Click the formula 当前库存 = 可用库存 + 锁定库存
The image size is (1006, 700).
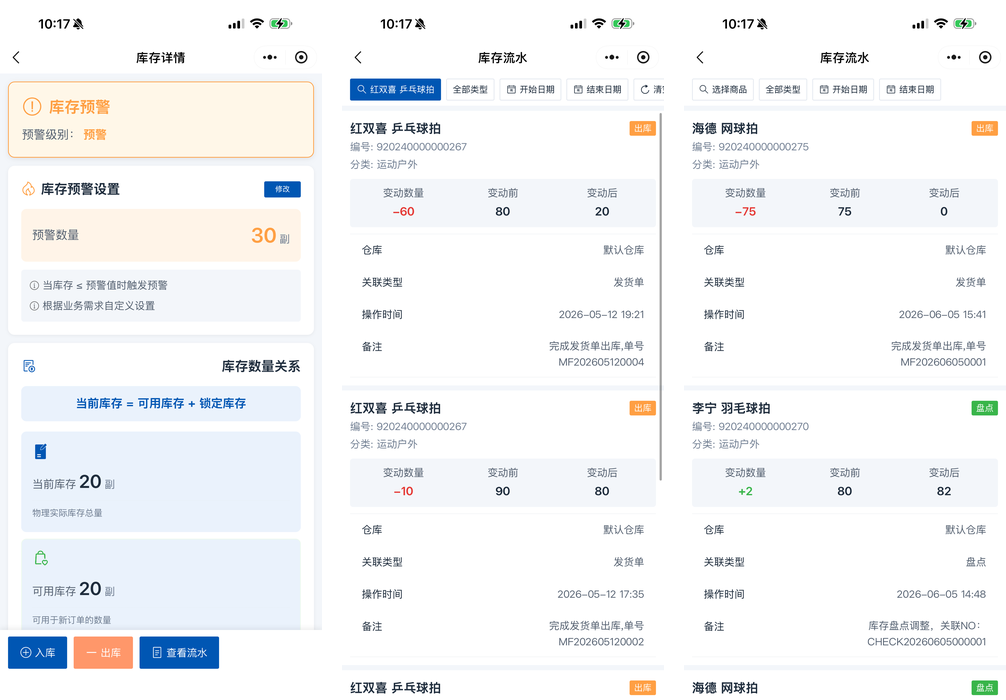point(161,404)
